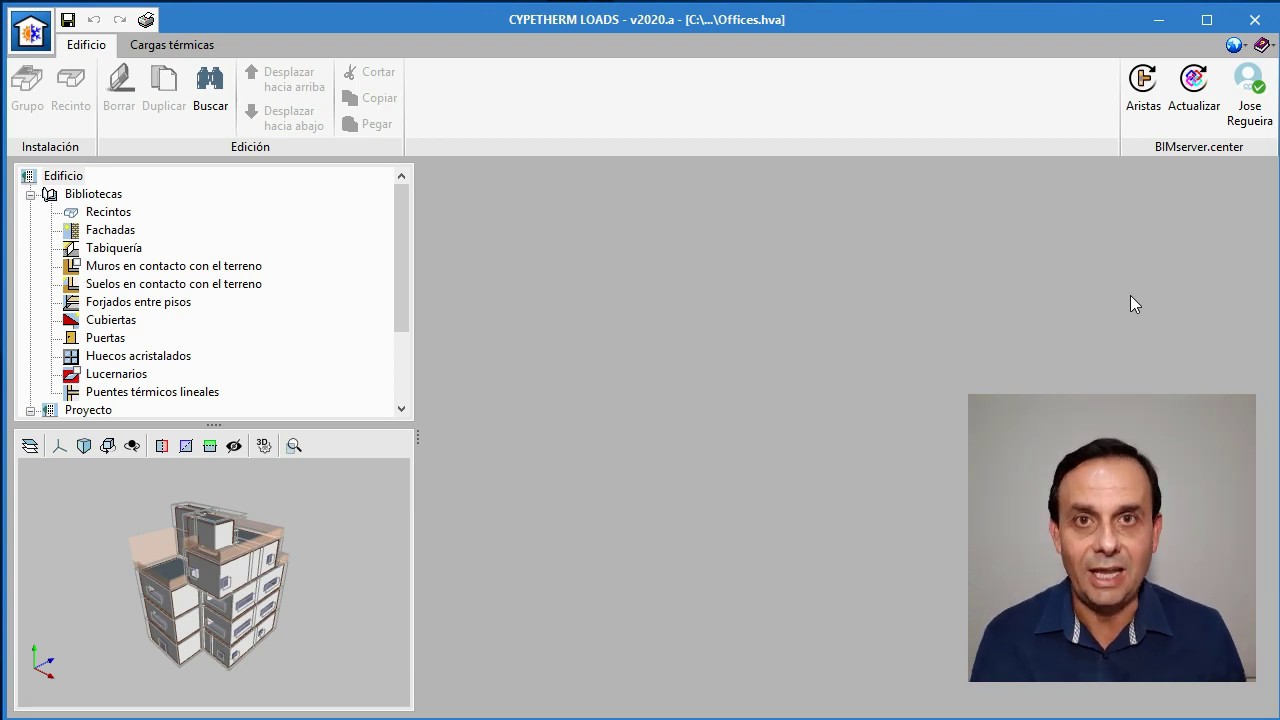This screenshot has width=1280, height=720.
Task: Open the Jose Regueira user account
Action: 1250,96
